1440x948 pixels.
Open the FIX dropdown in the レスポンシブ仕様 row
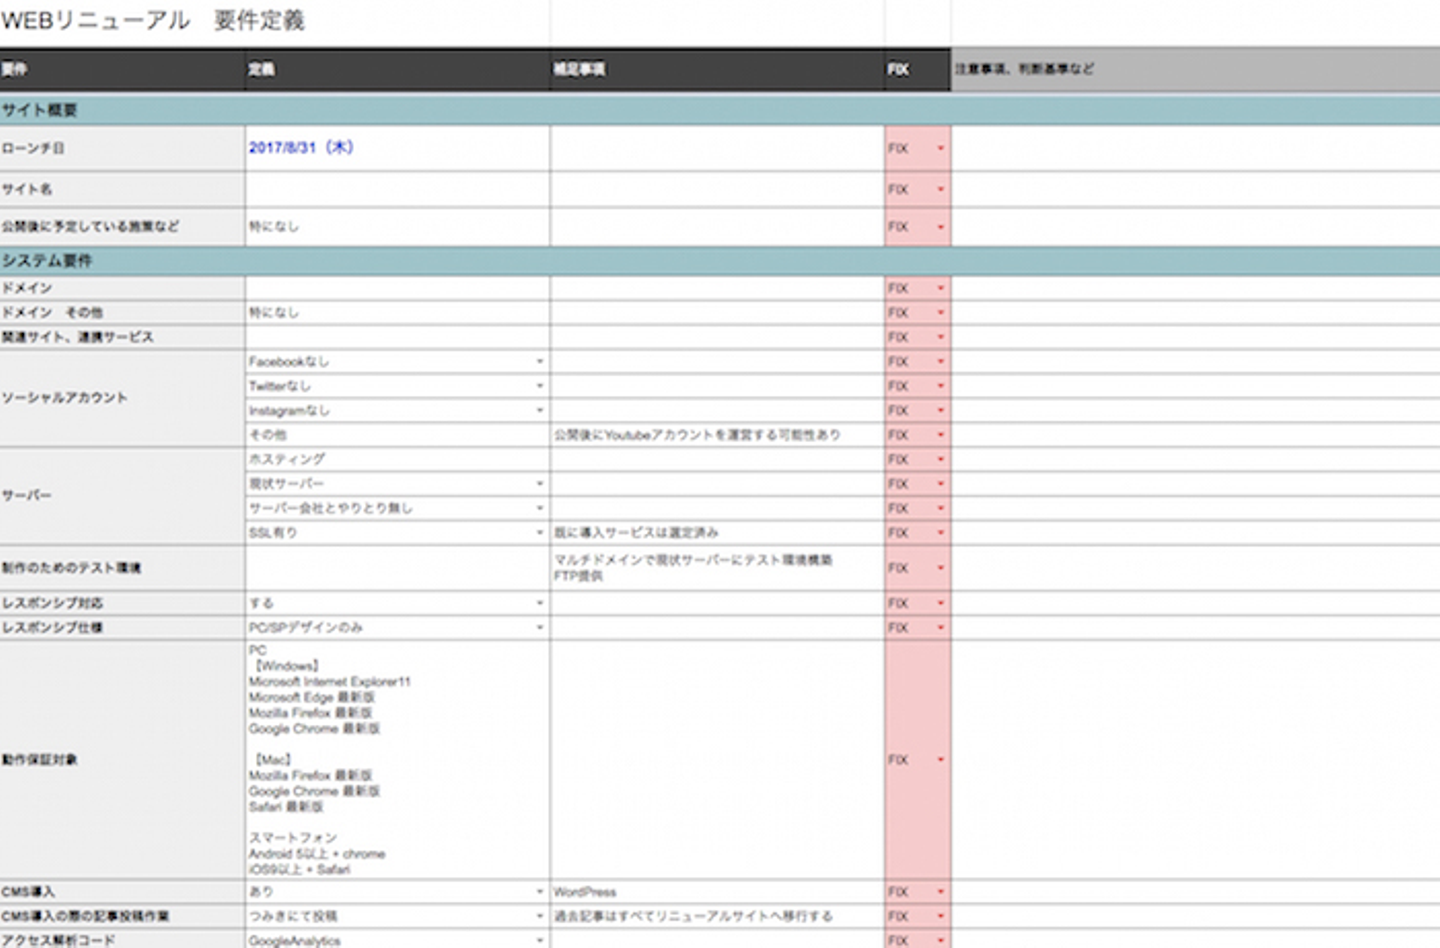coord(940,628)
